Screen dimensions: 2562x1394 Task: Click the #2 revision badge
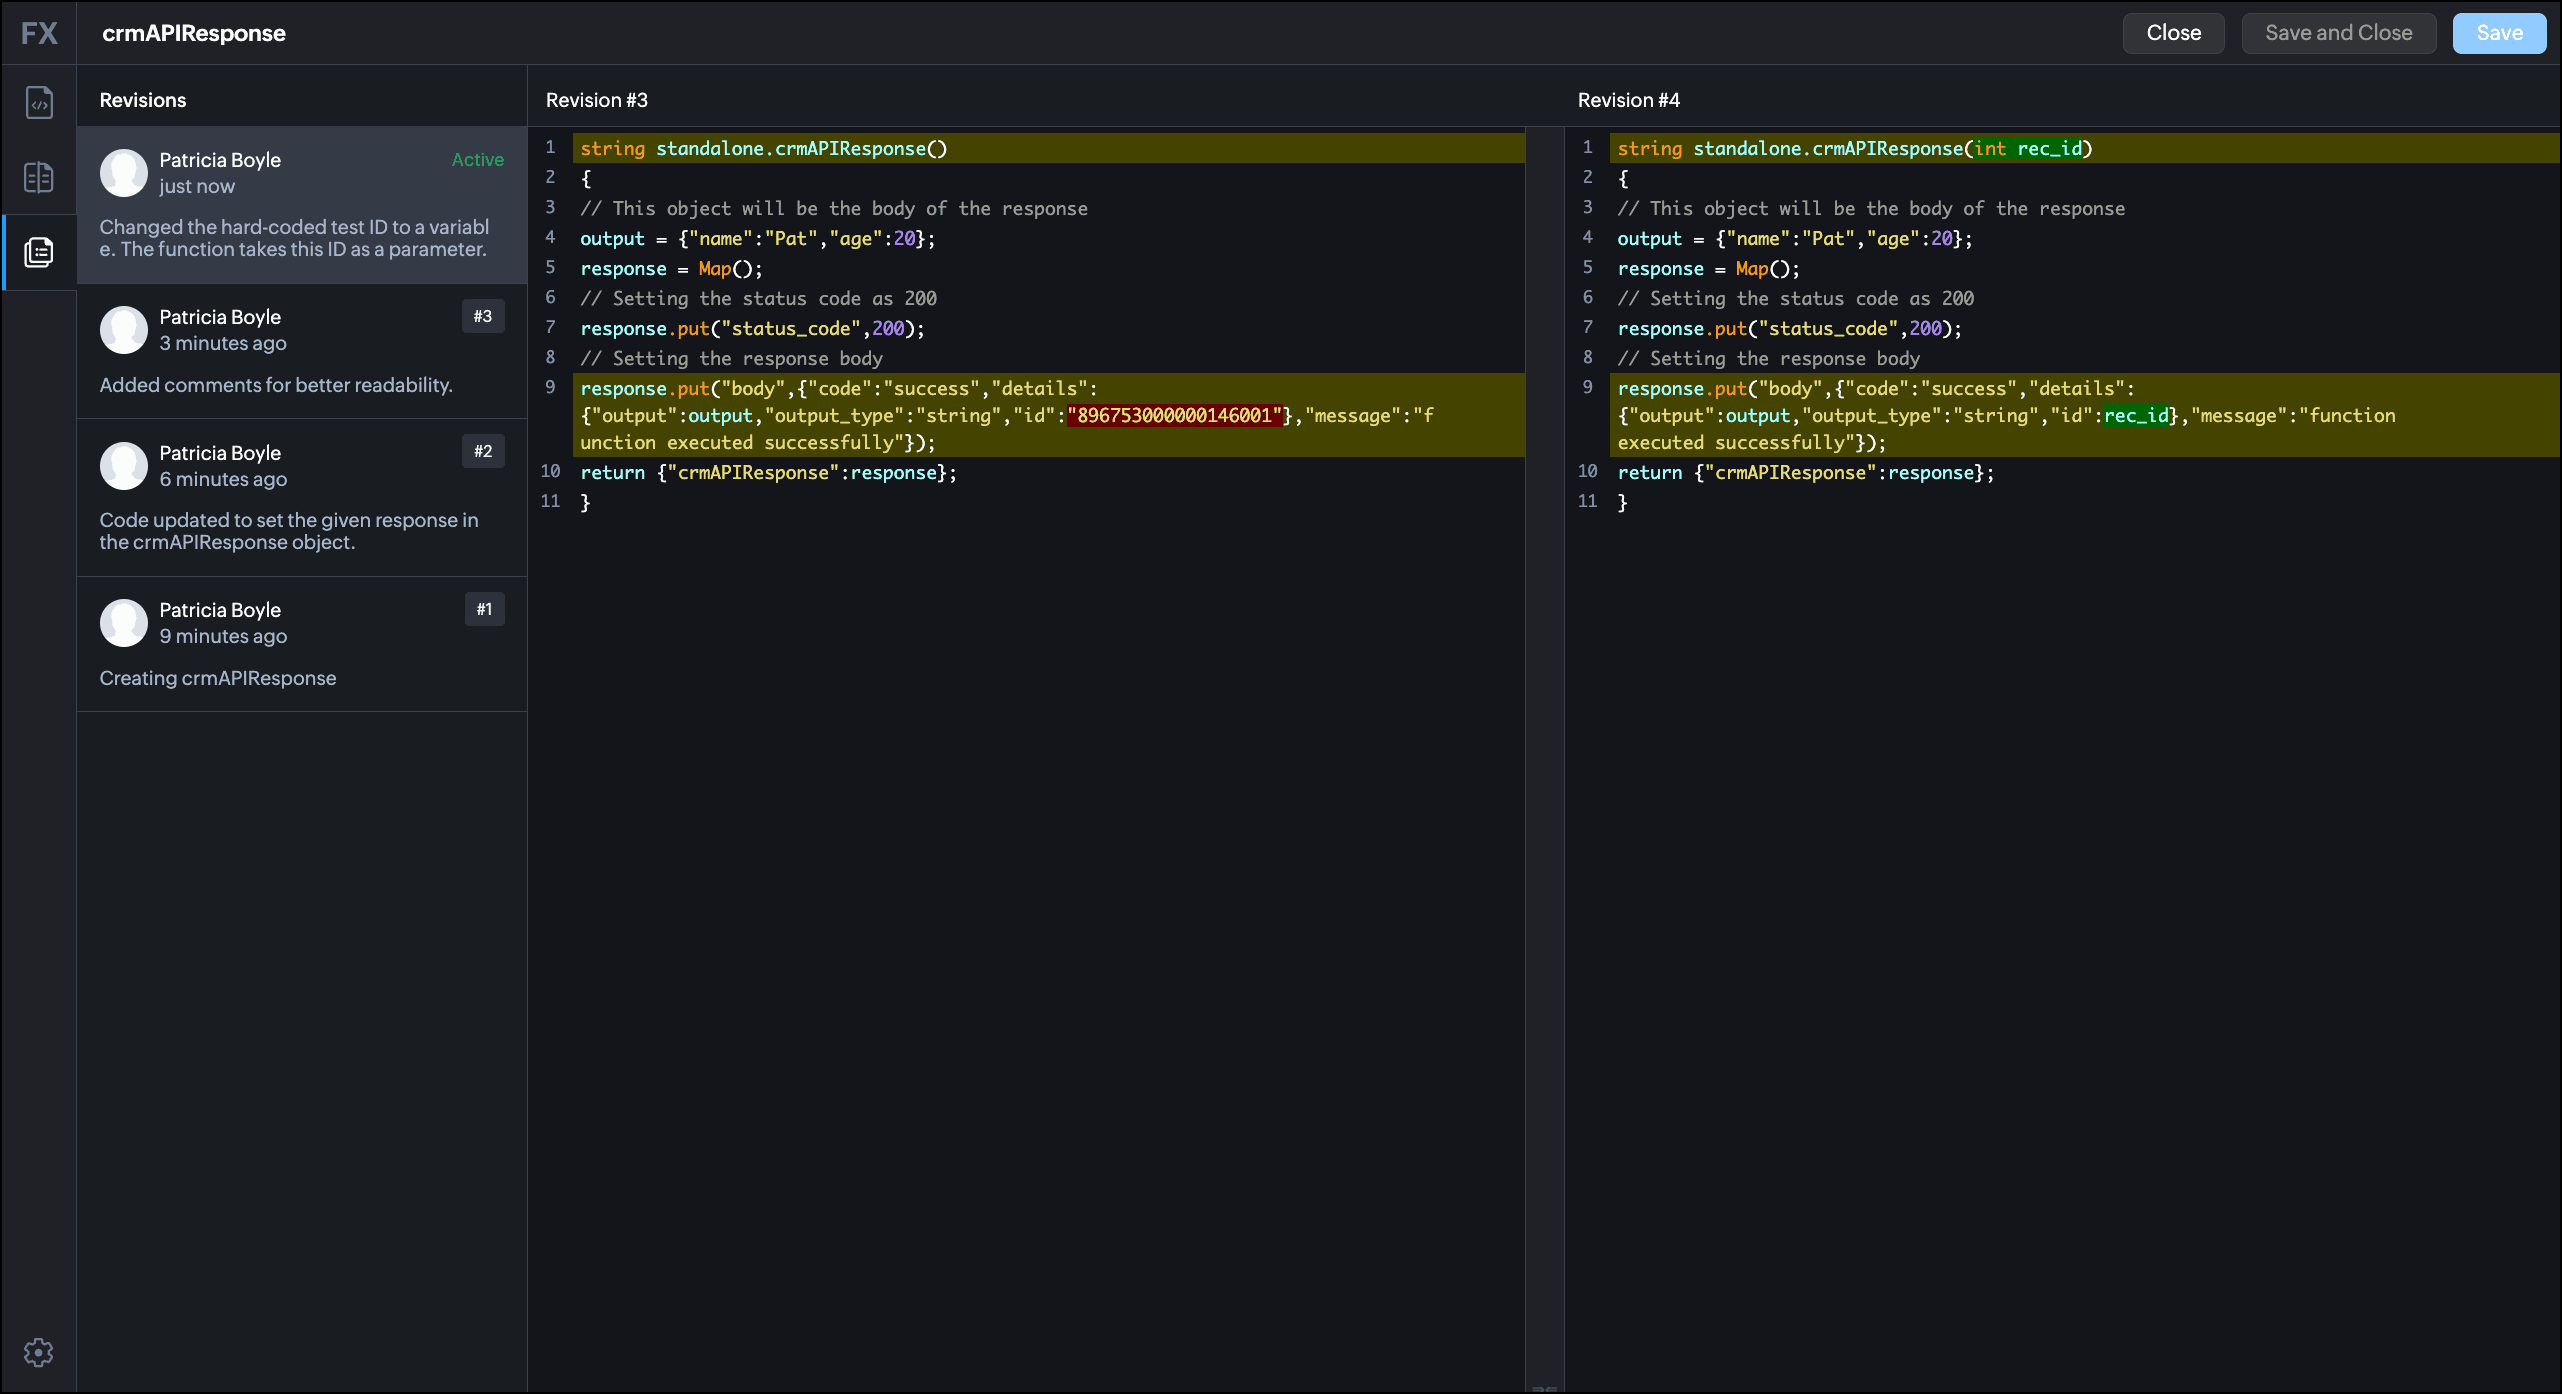tap(483, 451)
